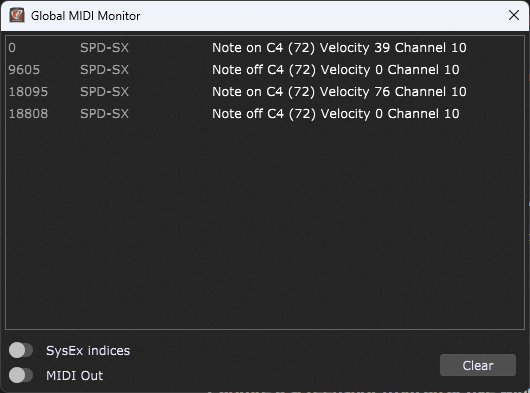Viewport: 530px width, 393px height.
Task: Click SPD-SX device name in second row
Action: [104, 70]
